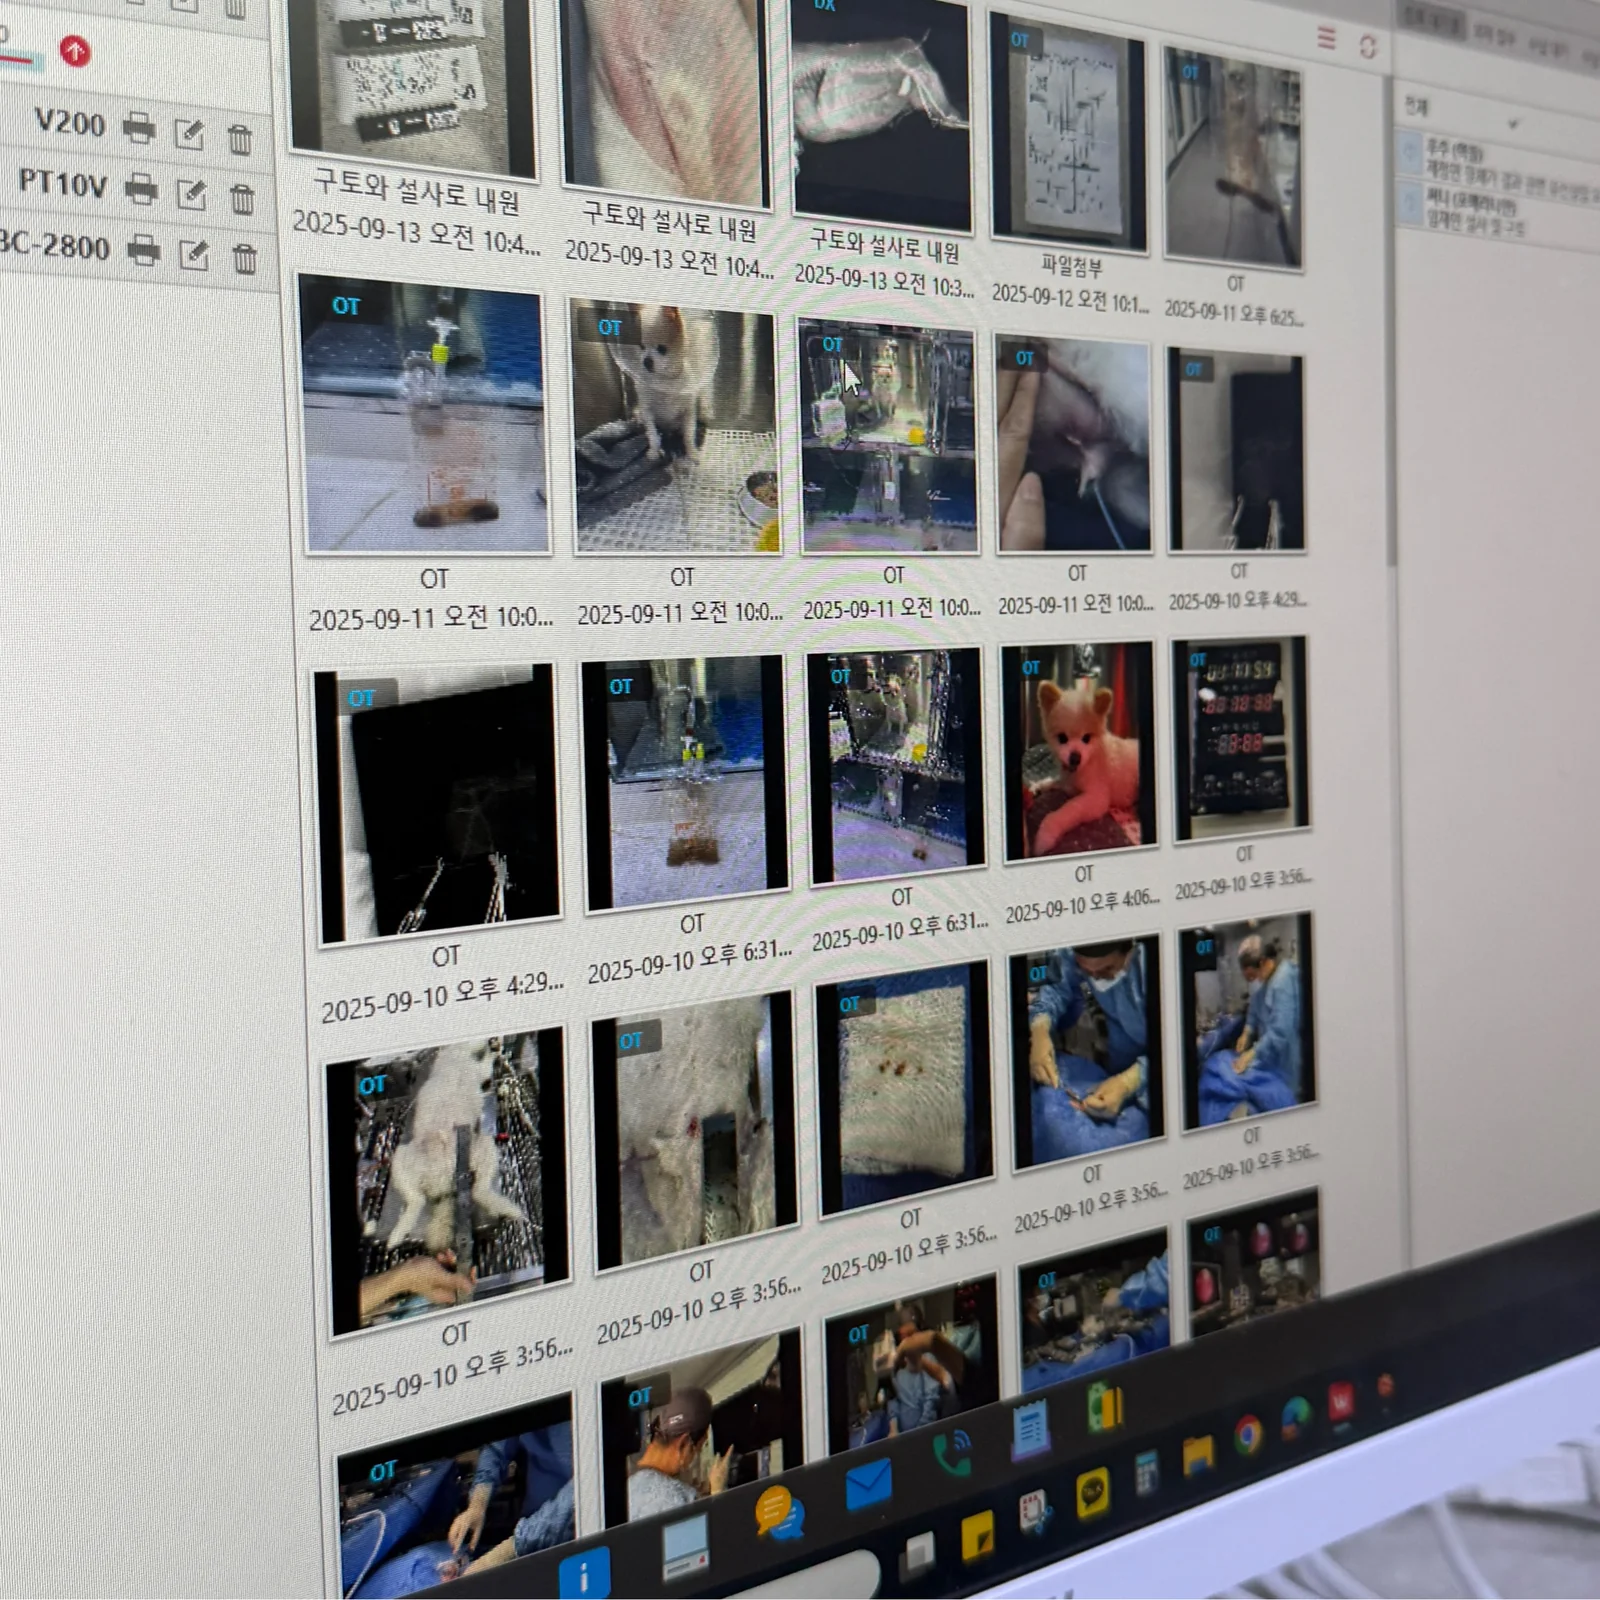Click the 파일첨부 label text
The height and width of the screenshot is (1600, 1600).
1072,266
